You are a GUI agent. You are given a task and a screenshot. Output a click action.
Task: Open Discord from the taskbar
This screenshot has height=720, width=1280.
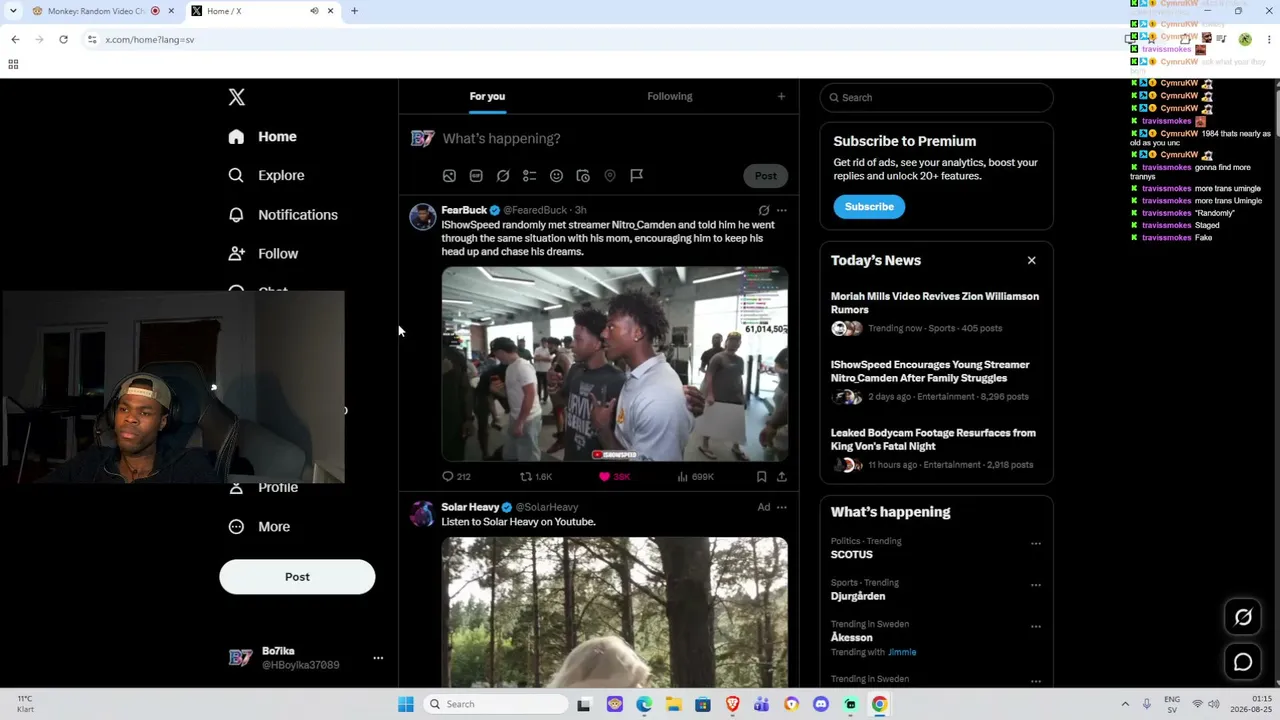point(821,704)
